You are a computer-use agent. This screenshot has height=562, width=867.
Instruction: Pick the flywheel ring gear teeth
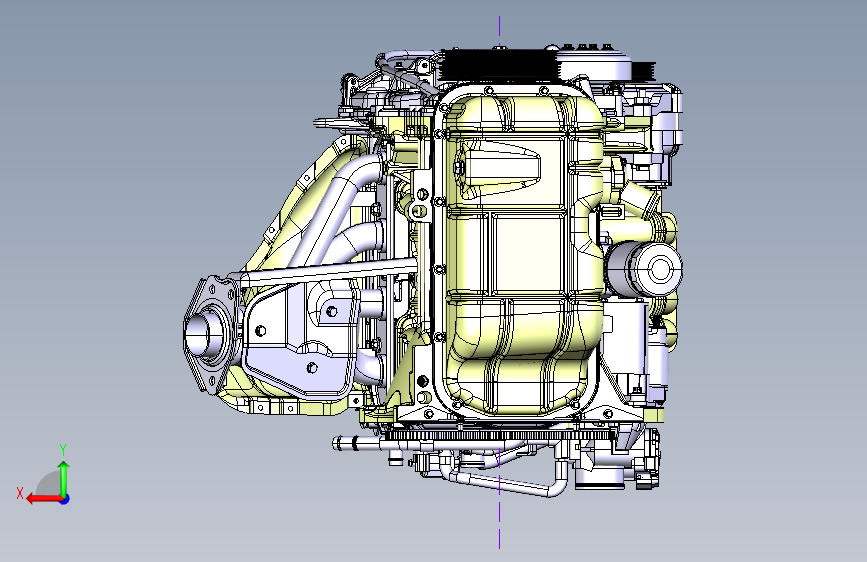point(498,435)
